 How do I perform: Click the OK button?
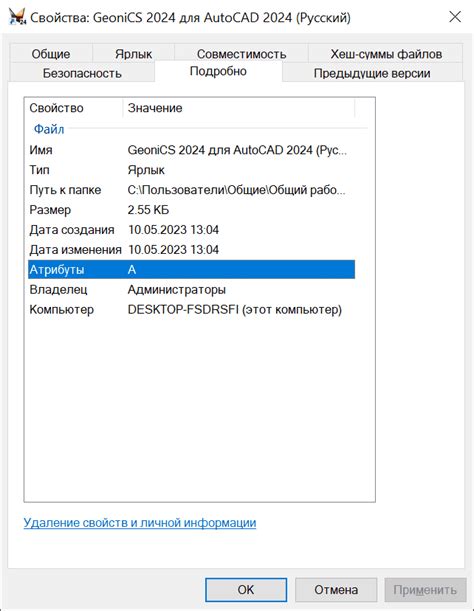pos(246,590)
